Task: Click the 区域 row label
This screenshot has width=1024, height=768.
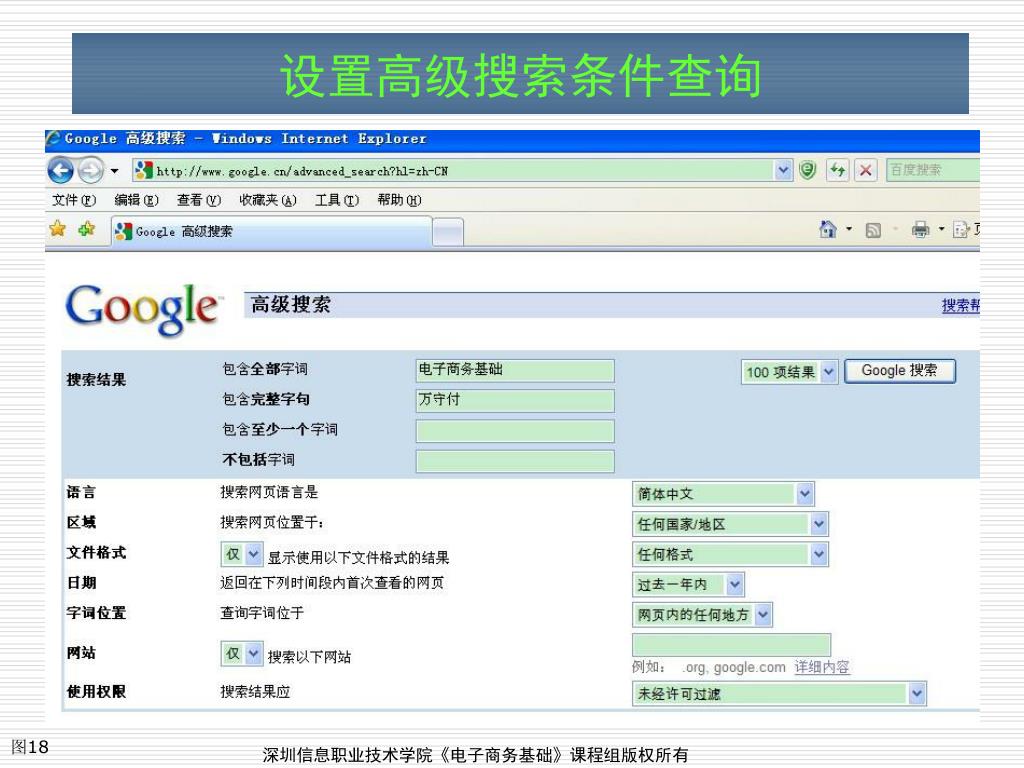Action: click(x=81, y=522)
